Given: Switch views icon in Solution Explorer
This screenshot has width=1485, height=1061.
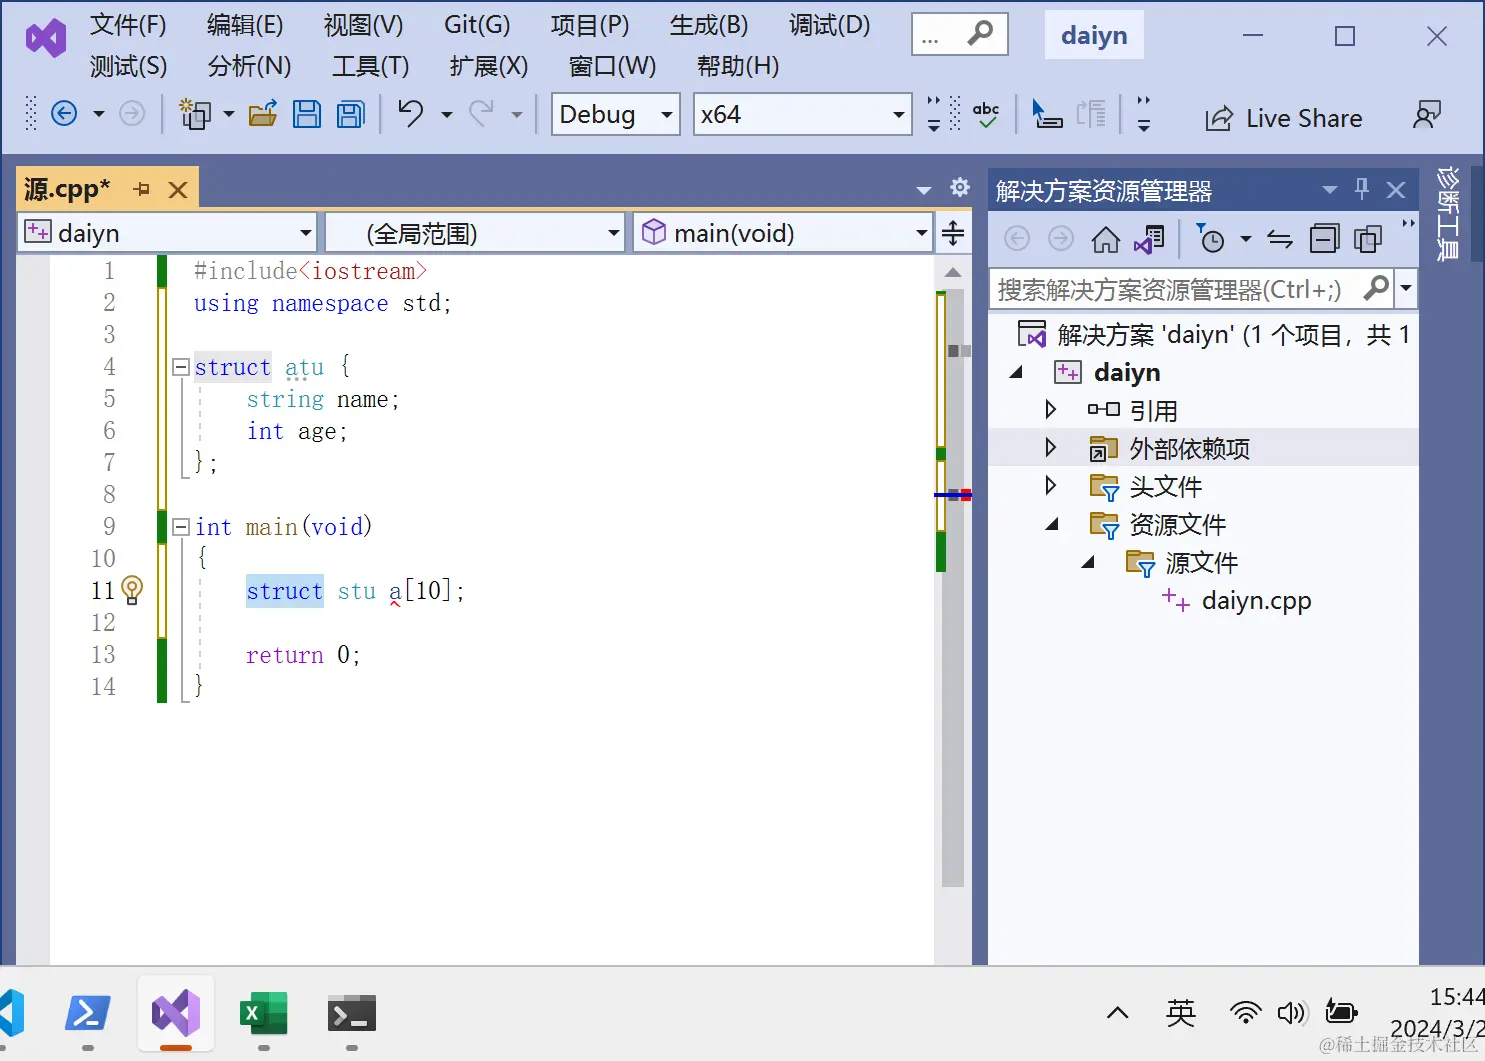Looking at the screenshot, I should (x=1150, y=239).
